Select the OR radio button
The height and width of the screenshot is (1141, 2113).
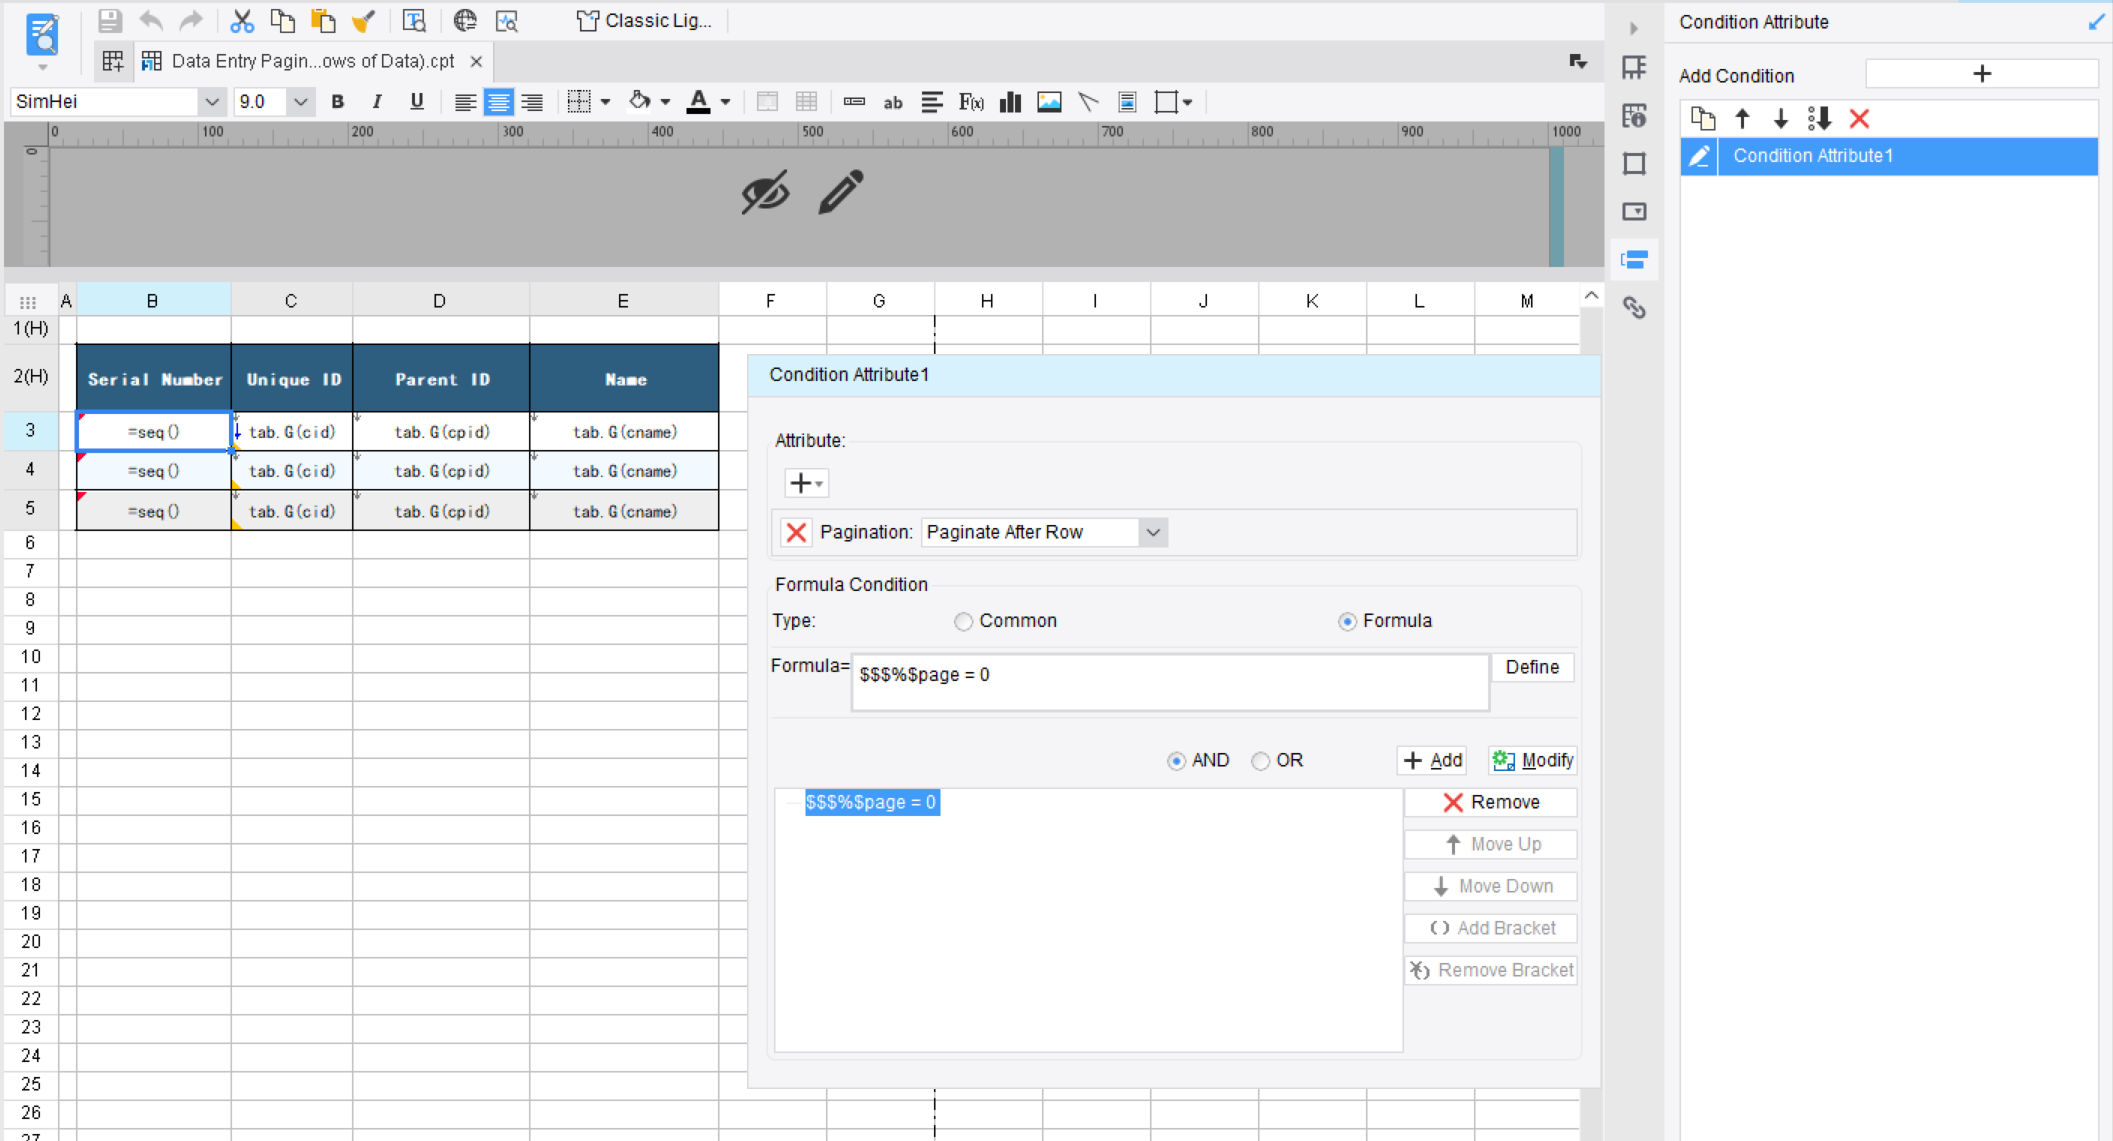[x=1260, y=761]
